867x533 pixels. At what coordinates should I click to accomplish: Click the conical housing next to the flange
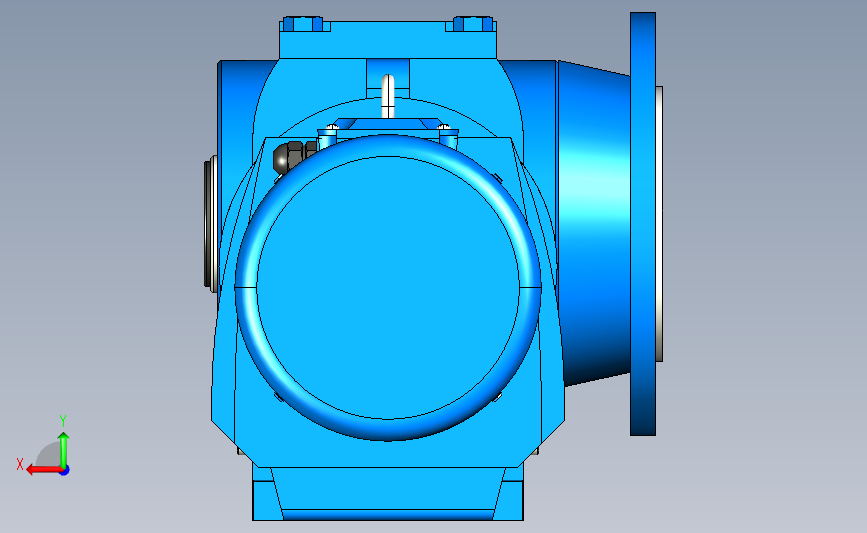point(594,224)
